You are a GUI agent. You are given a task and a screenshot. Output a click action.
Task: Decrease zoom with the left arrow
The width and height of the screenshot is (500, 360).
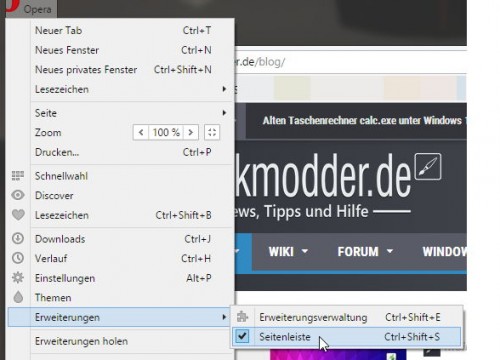click(x=141, y=133)
